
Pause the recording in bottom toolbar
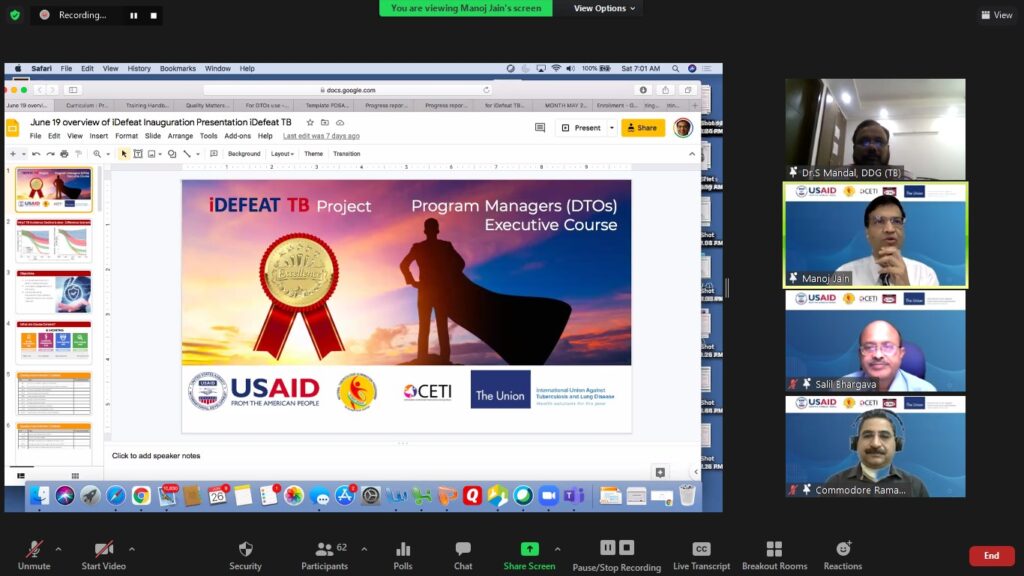click(x=607, y=547)
